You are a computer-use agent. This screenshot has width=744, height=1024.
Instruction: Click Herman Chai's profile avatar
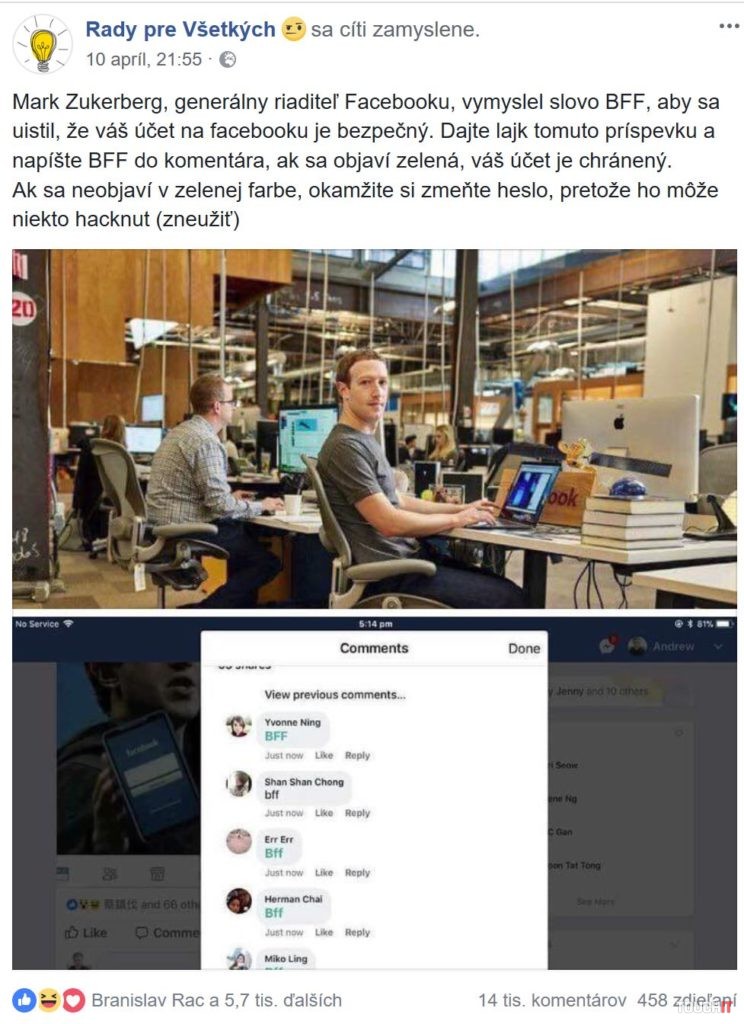239,901
